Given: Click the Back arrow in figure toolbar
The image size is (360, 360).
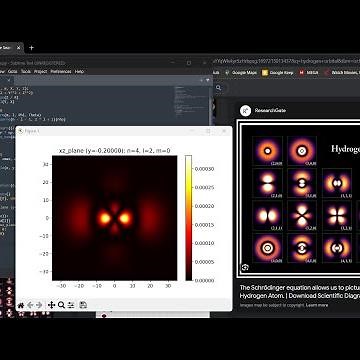Looking at the screenshot, I should [x=30, y=305].
